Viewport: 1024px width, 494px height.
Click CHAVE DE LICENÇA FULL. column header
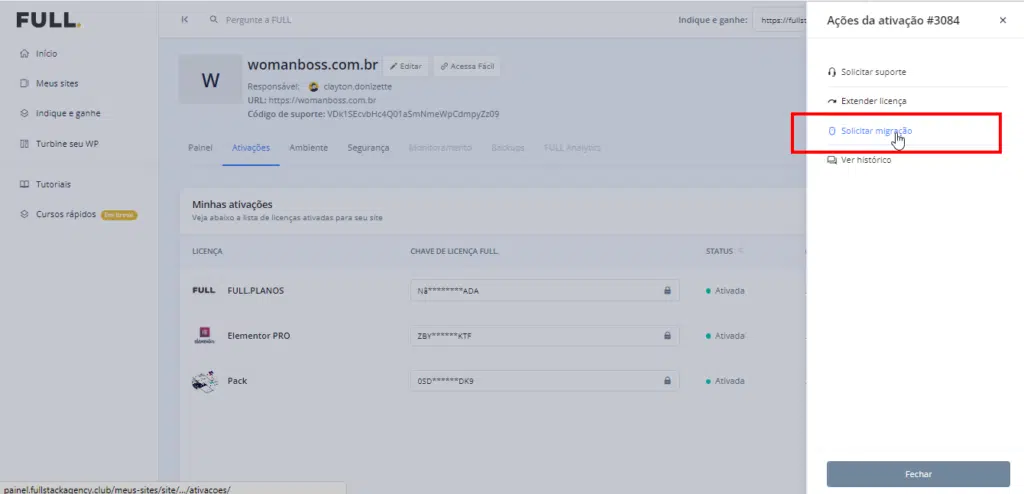click(455, 251)
